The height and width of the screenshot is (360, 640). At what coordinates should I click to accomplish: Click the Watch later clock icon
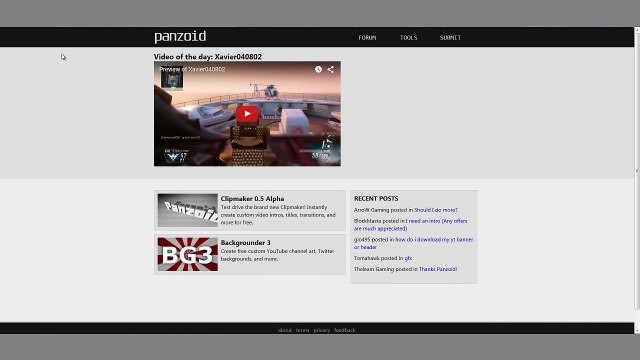318,69
